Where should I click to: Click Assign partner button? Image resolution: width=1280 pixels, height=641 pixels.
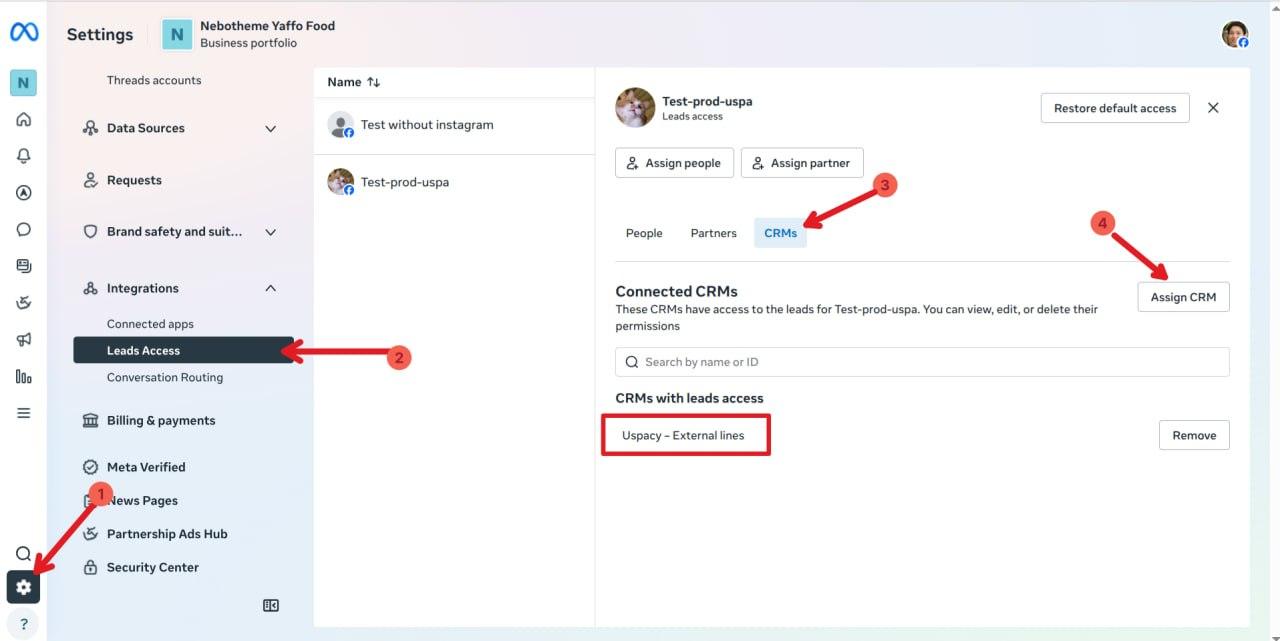pos(802,163)
